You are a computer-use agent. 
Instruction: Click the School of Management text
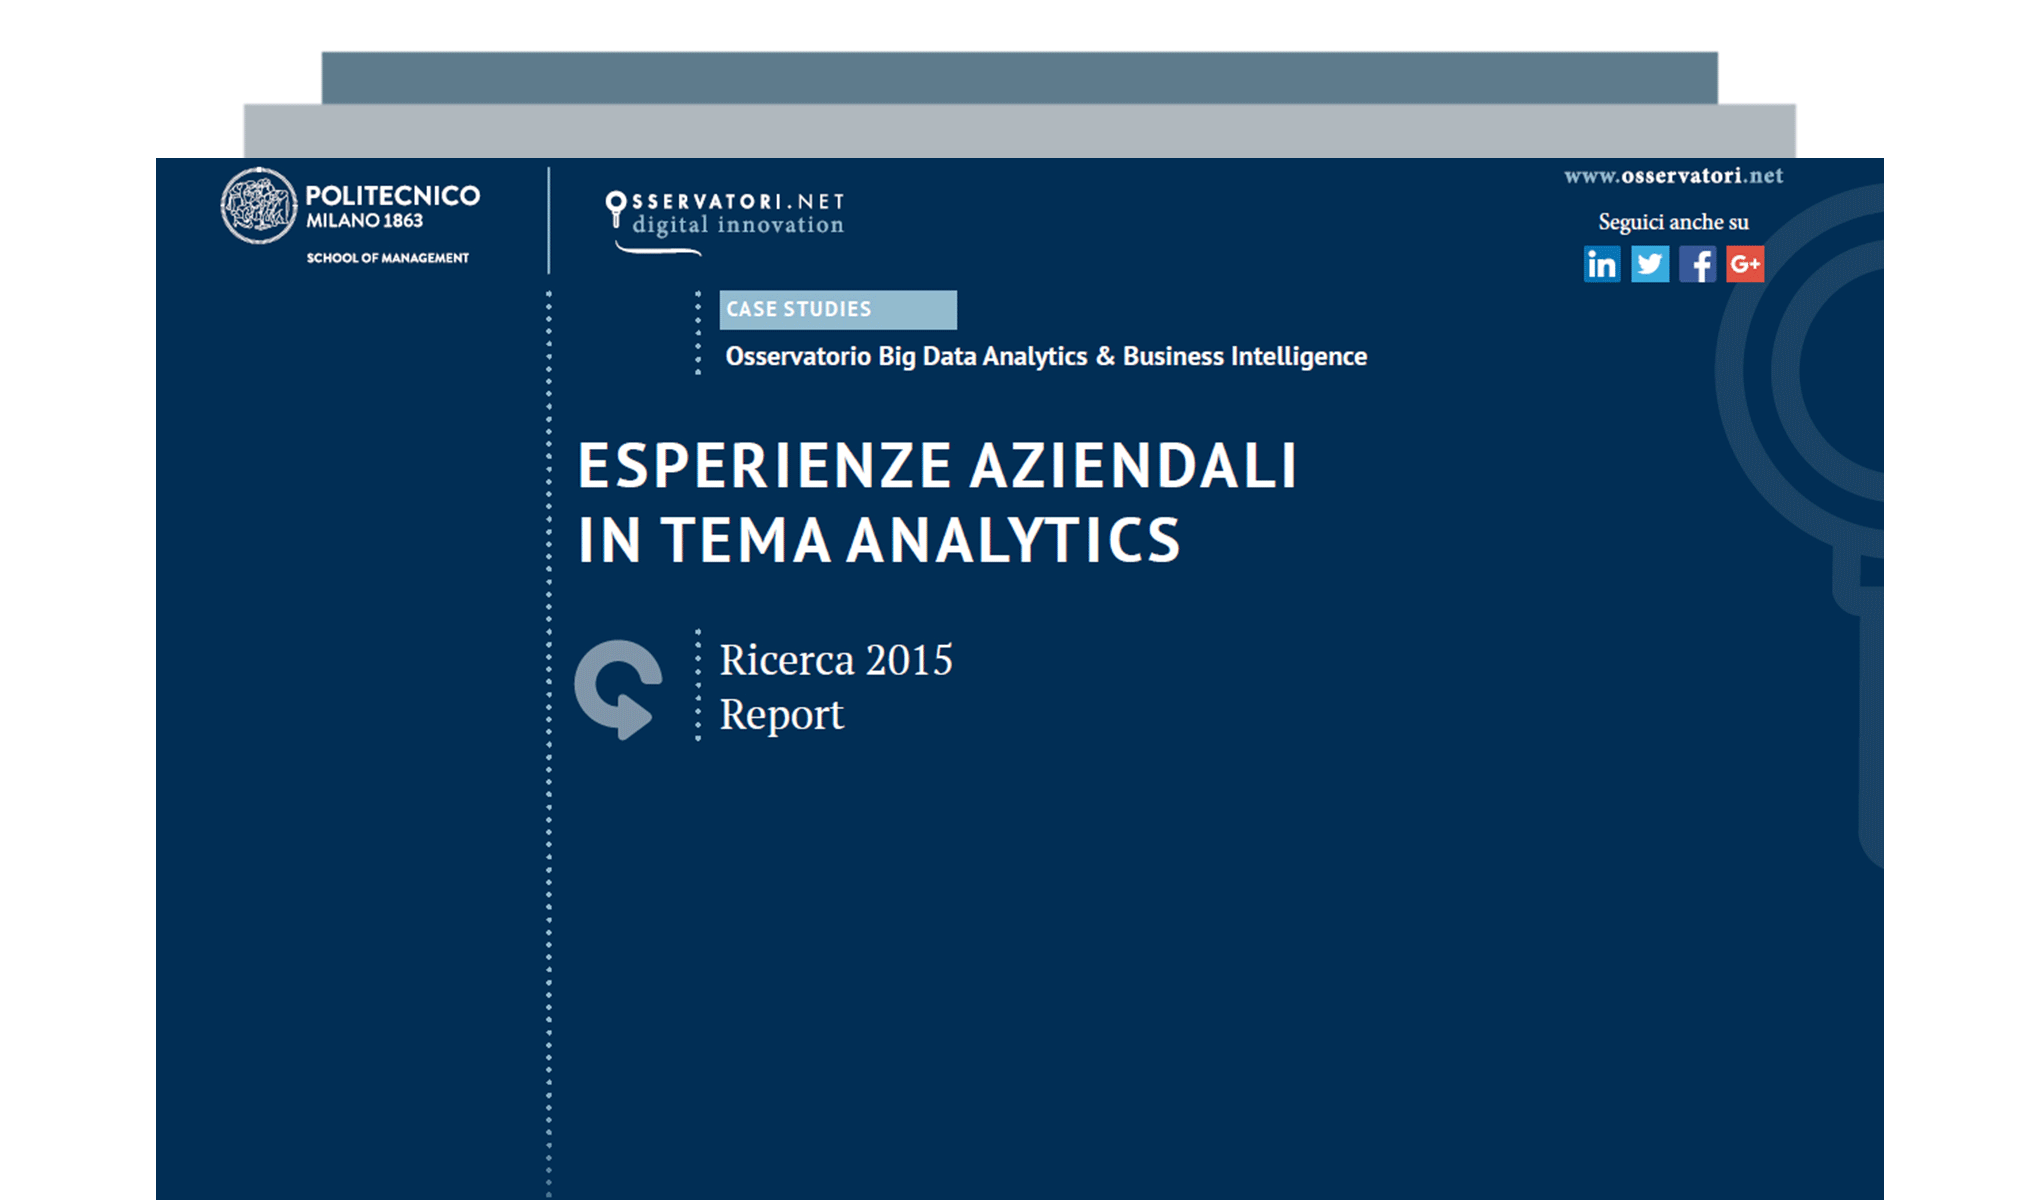point(386,257)
